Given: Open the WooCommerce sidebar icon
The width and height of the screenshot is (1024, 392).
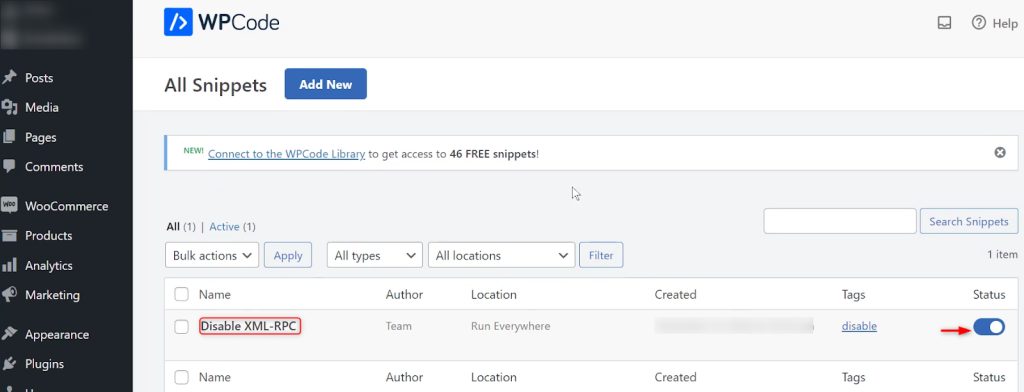Looking at the screenshot, I should [x=9, y=206].
